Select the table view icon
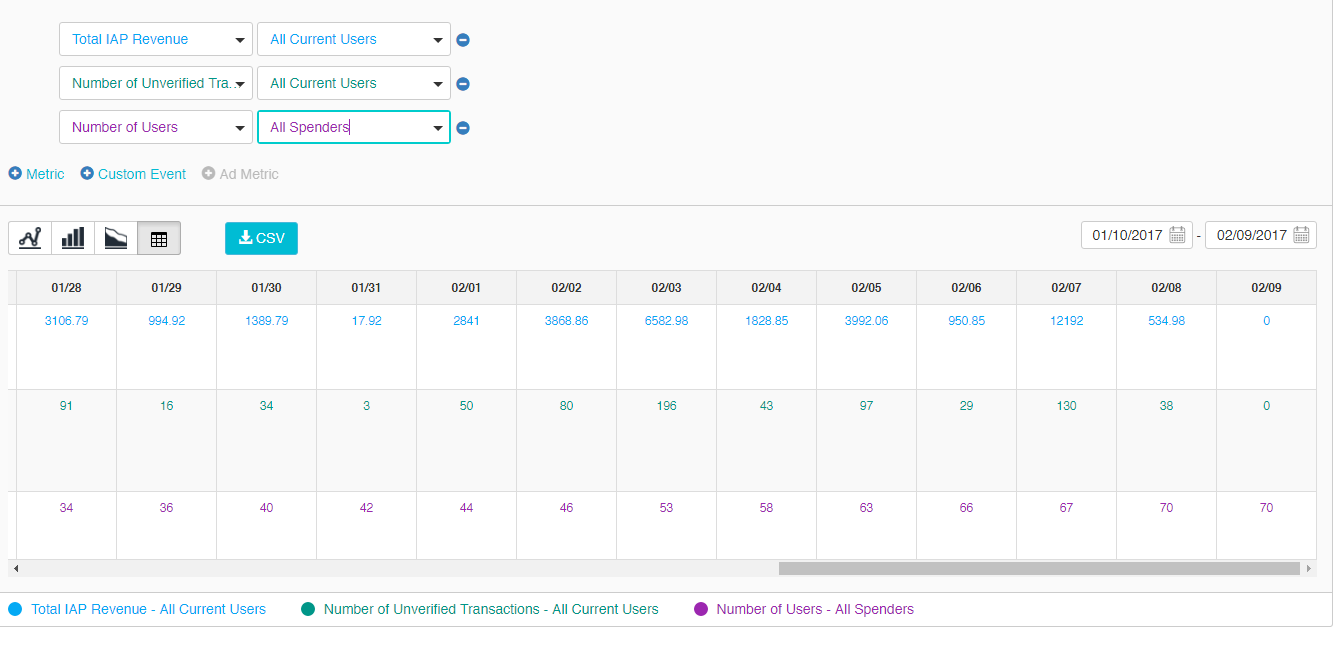Viewport: 1338px width, 648px height. [159, 238]
